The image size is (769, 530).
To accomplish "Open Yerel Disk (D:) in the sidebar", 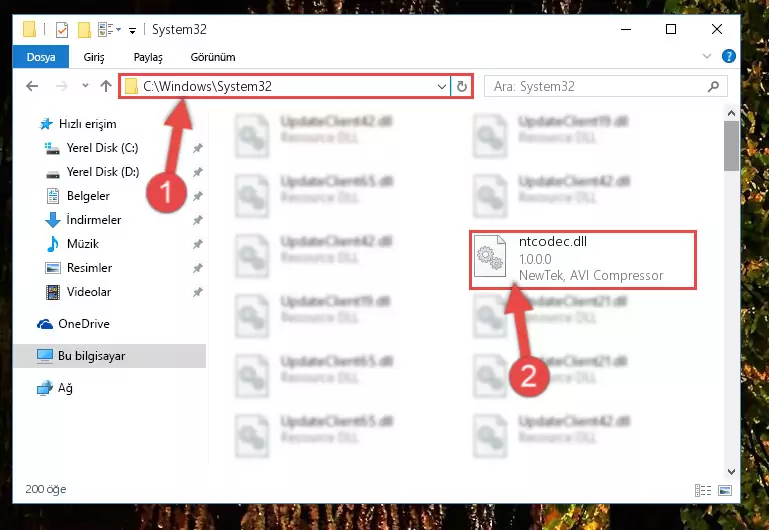I will click(102, 172).
